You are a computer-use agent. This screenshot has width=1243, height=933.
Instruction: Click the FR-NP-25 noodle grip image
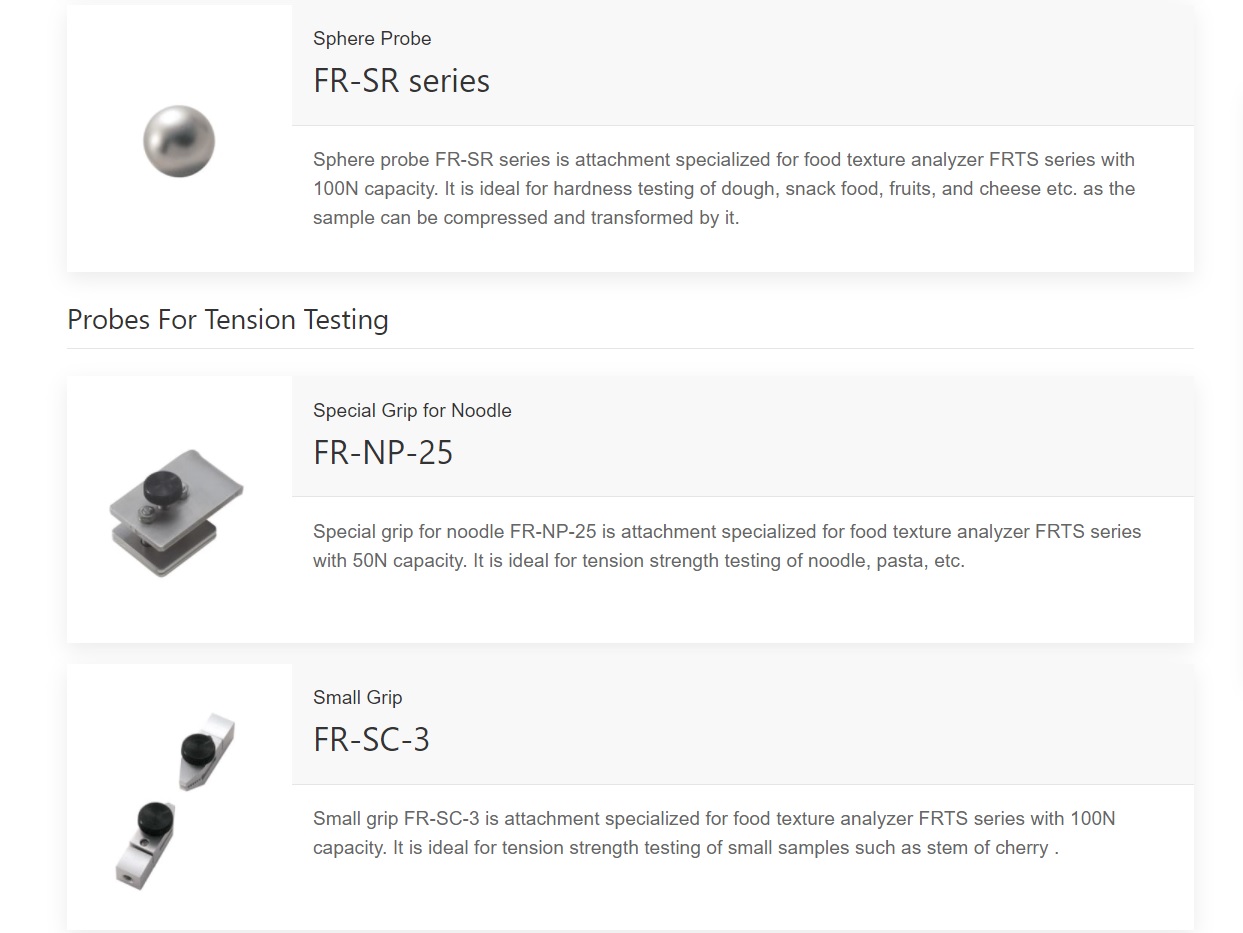(x=176, y=512)
